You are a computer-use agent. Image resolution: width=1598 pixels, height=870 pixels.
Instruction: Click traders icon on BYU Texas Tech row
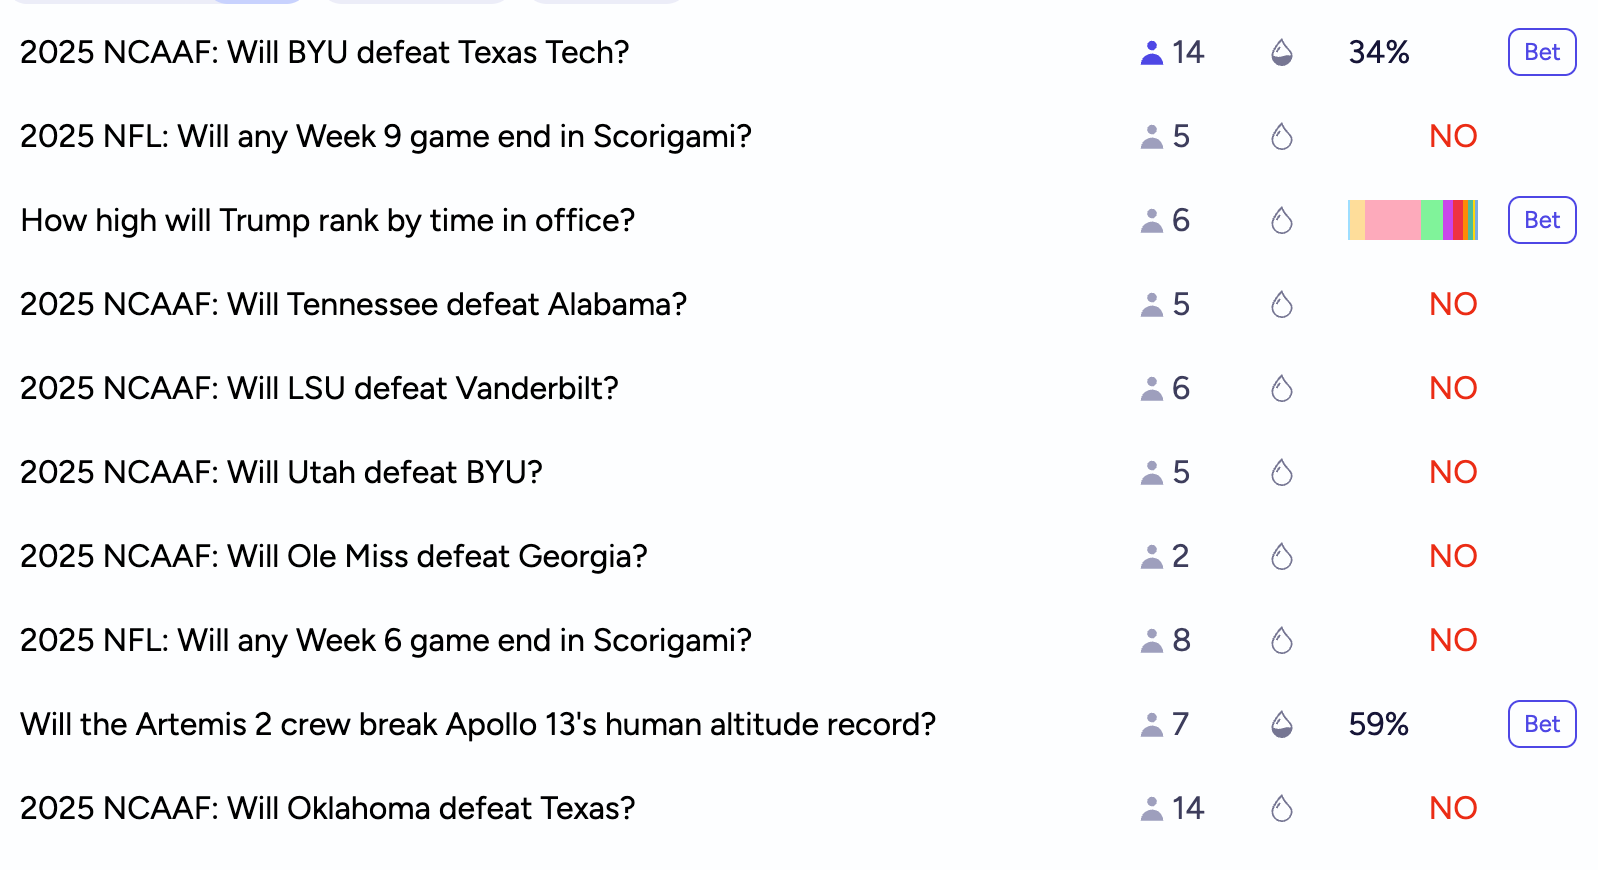click(1152, 53)
